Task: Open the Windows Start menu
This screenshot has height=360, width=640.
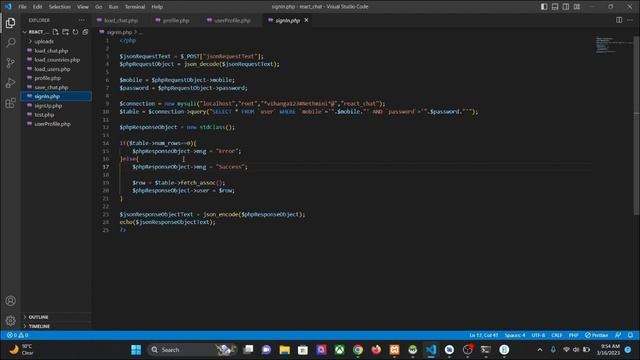Action: pyautogui.click(x=136, y=350)
